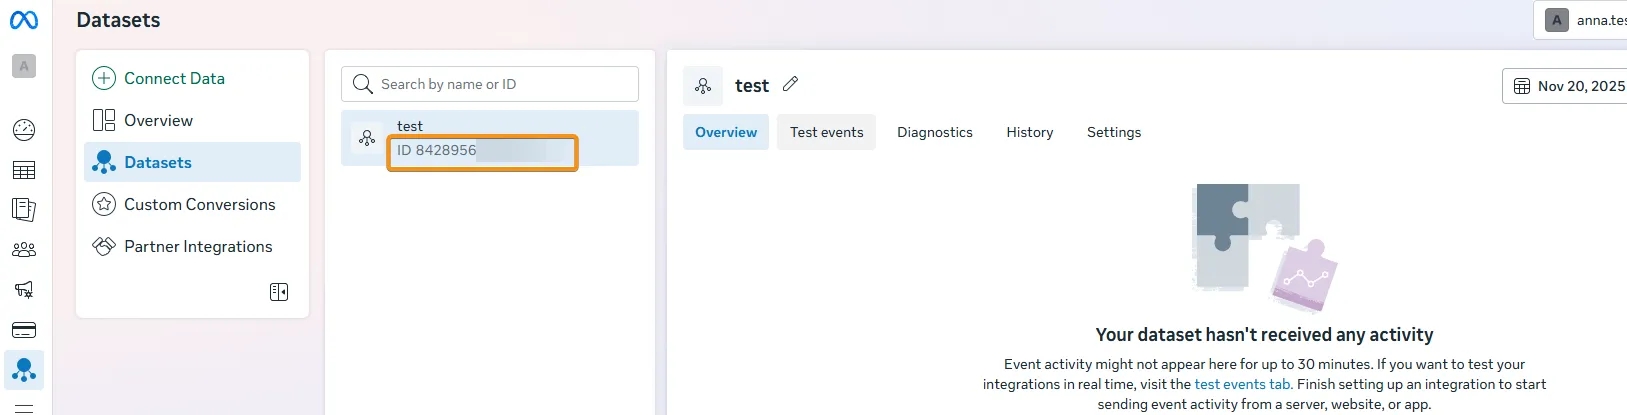Image resolution: width=1627 pixels, height=415 pixels.
Task: Open Custom Conversions in side panel
Action: click(192, 204)
